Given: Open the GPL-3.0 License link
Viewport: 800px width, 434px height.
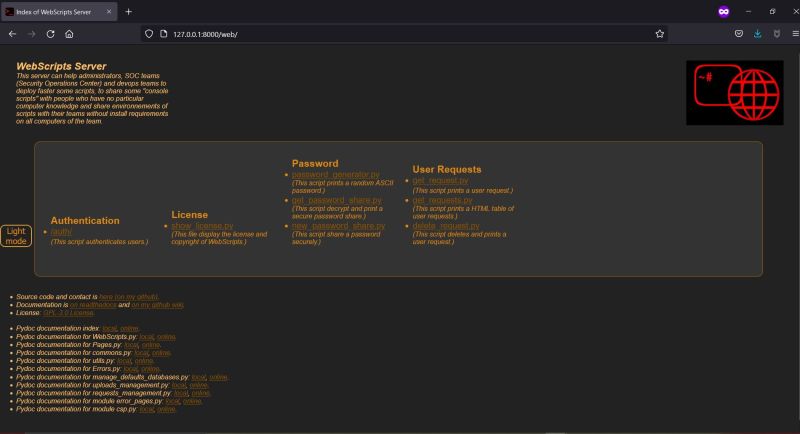Looking at the screenshot, I should pos(68,313).
